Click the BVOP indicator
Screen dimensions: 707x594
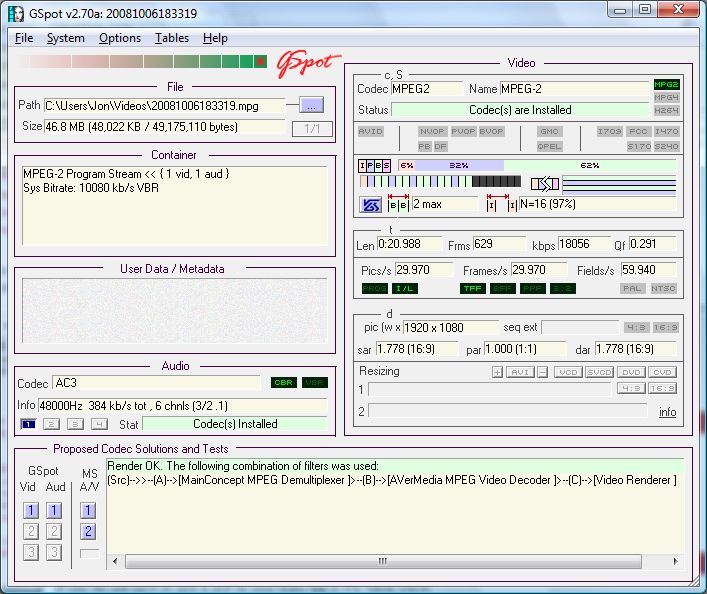[491, 132]
